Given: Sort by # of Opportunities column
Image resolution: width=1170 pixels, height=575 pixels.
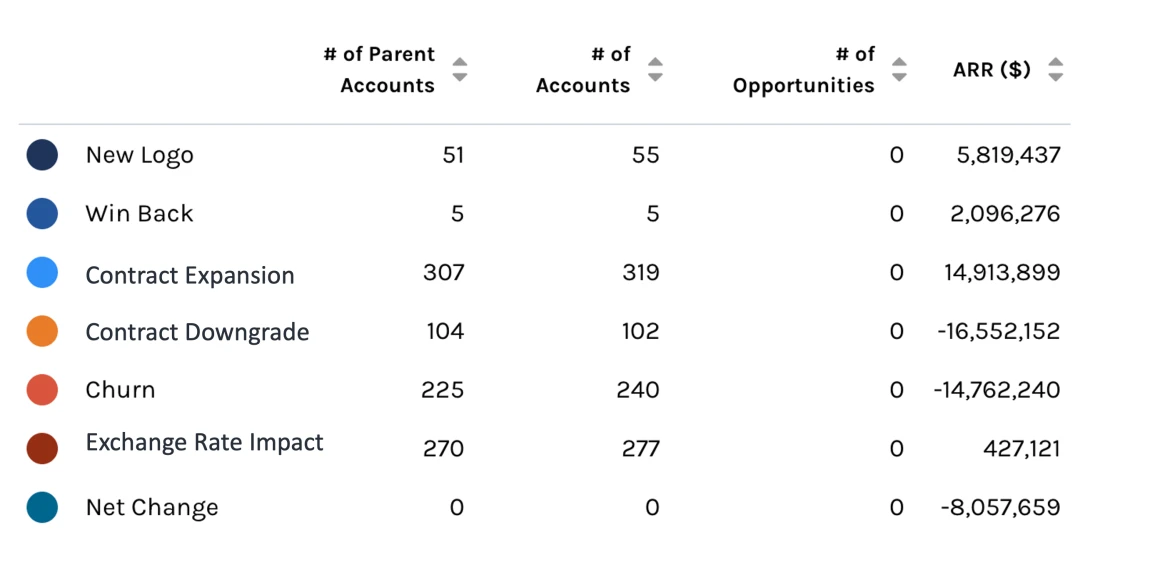Looking at the screenshot, I should click(899, 70).
